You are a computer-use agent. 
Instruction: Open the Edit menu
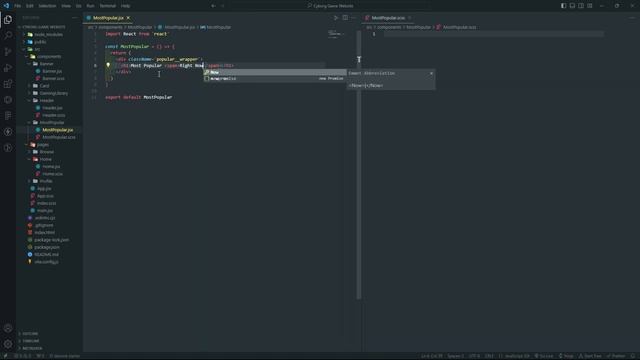[x=30, y=6]
